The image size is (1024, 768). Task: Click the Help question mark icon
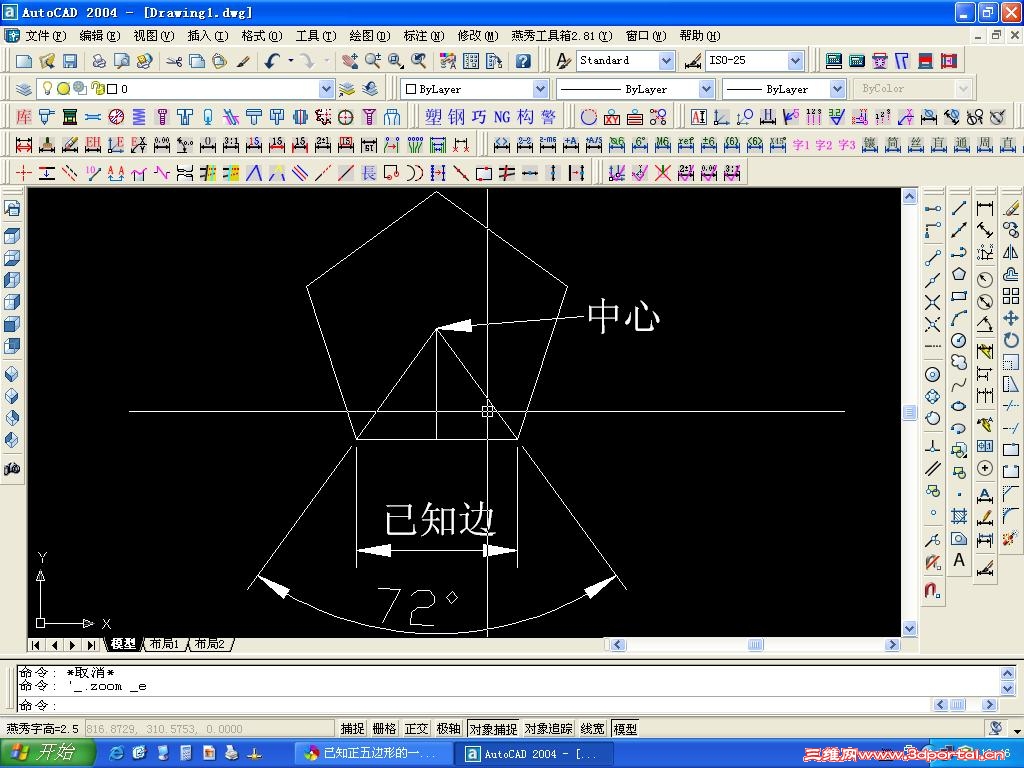coord(523,61)
